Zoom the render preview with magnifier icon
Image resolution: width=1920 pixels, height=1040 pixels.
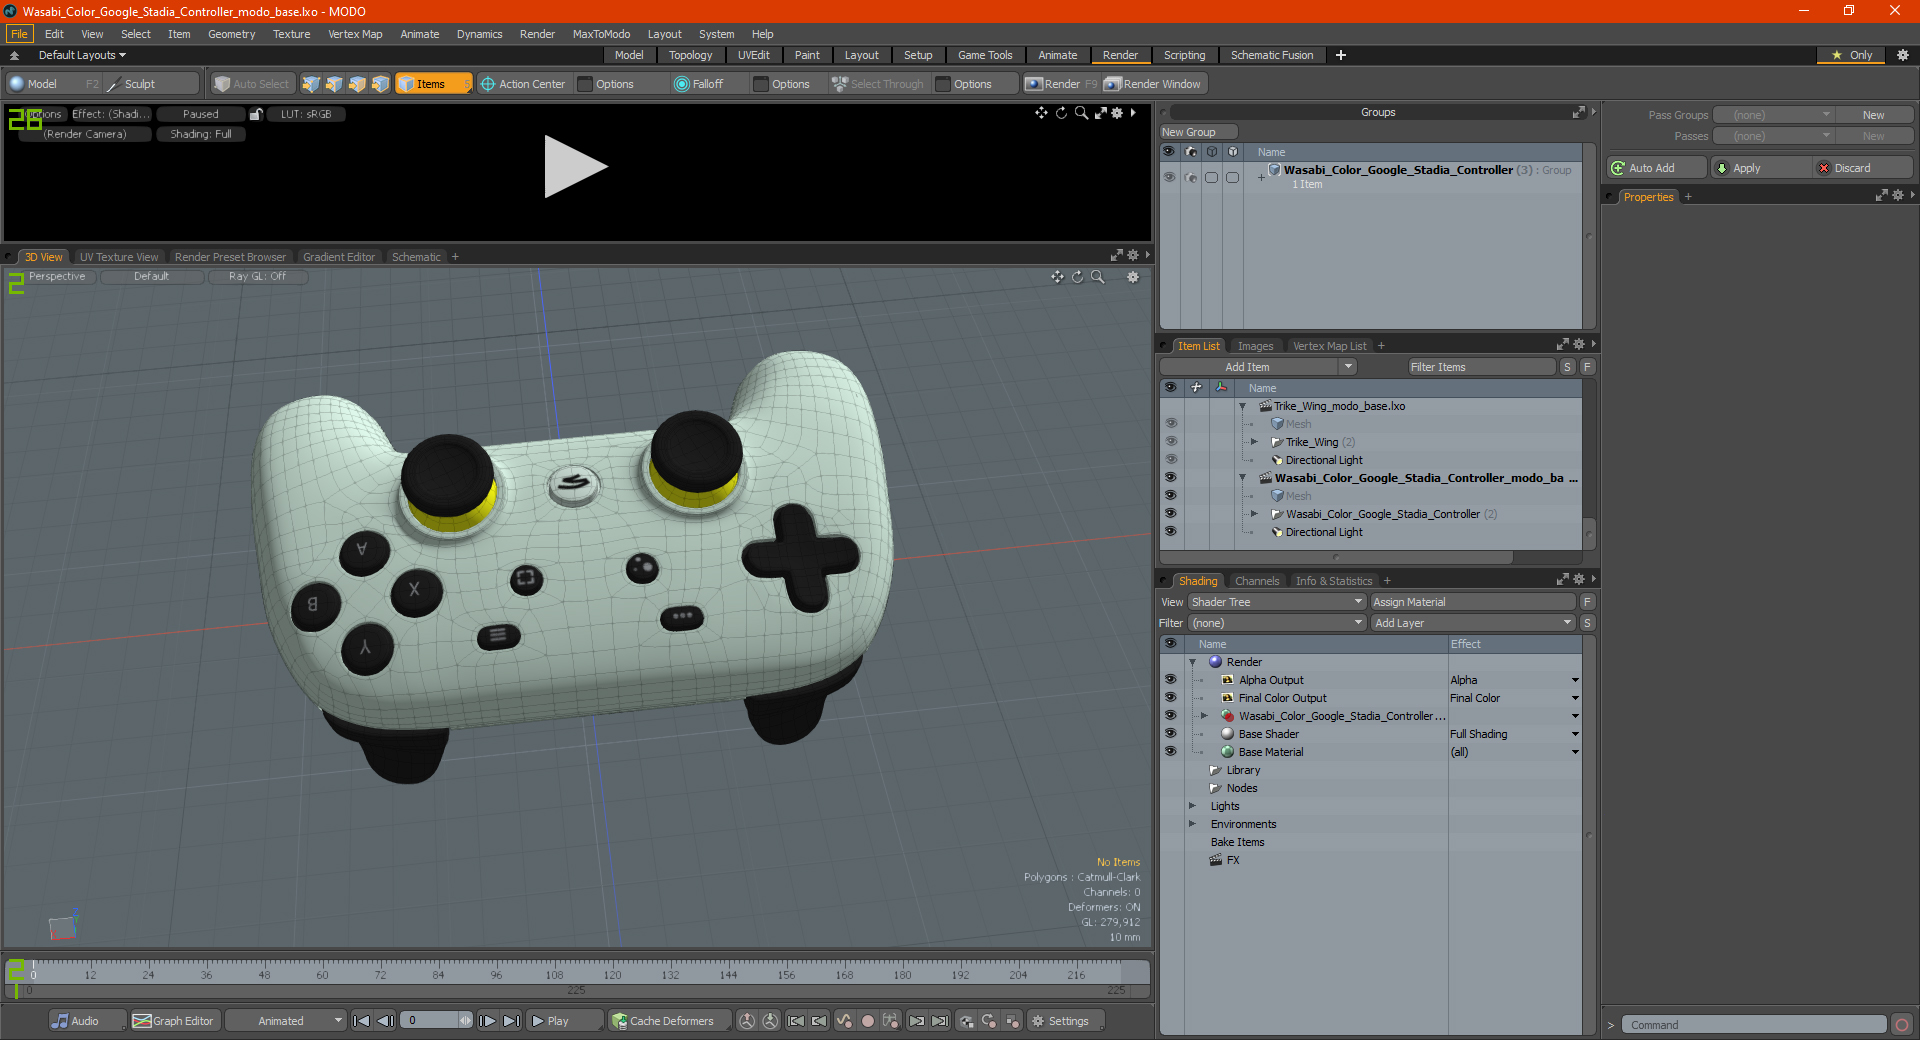click(1081, 113)
